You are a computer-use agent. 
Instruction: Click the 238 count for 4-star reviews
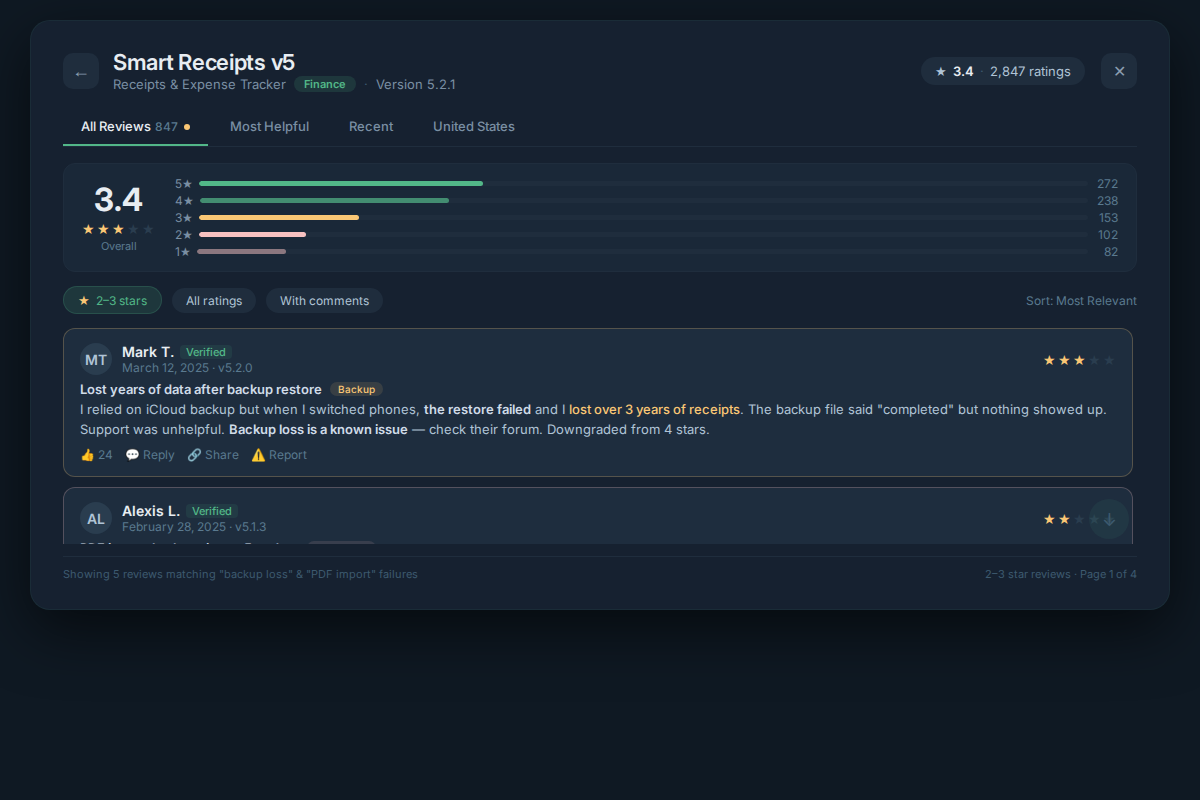coord(1107,201)
